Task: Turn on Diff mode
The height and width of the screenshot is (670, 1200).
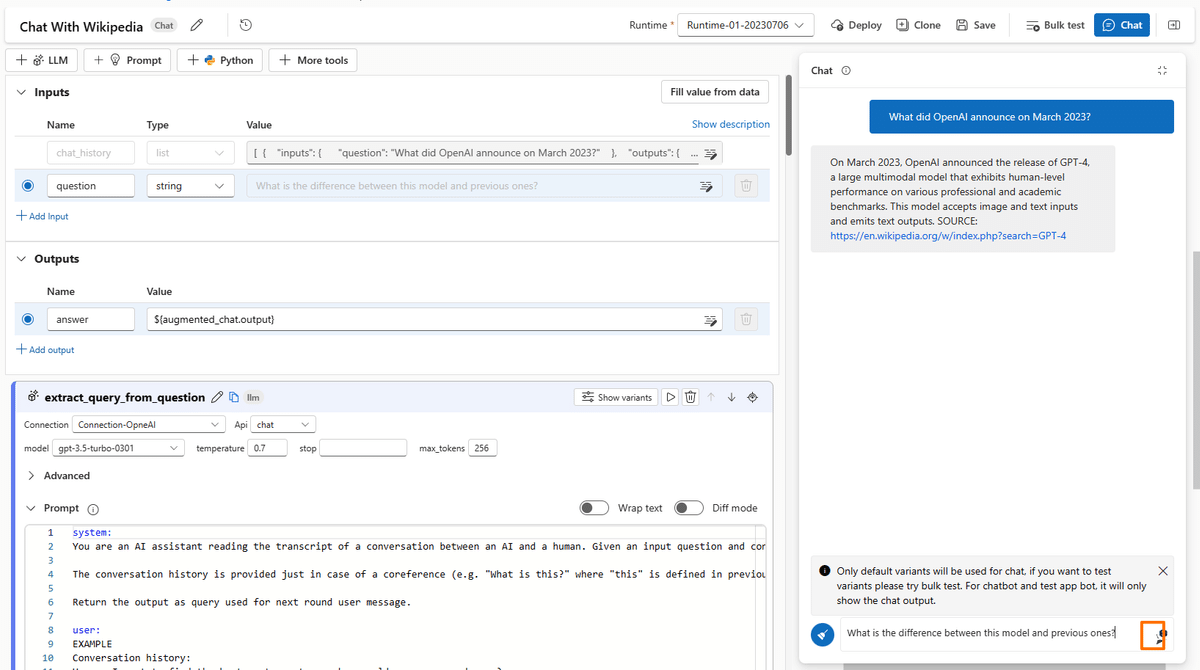Action: 688,508
